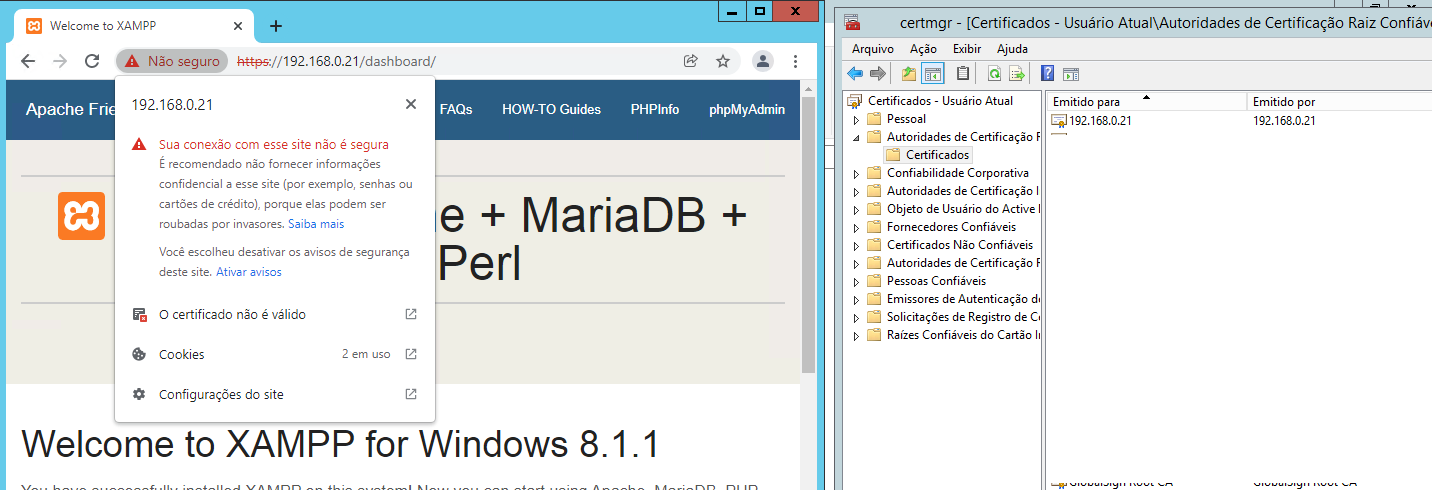This screenshot has height=490, width=1432.
Task: Open O certificado não é válido entry
Action: pos(275,314)
